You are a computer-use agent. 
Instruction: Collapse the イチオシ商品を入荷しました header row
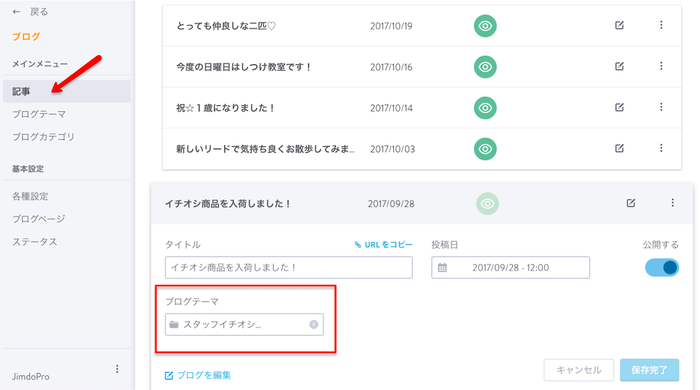pos(422,203)
